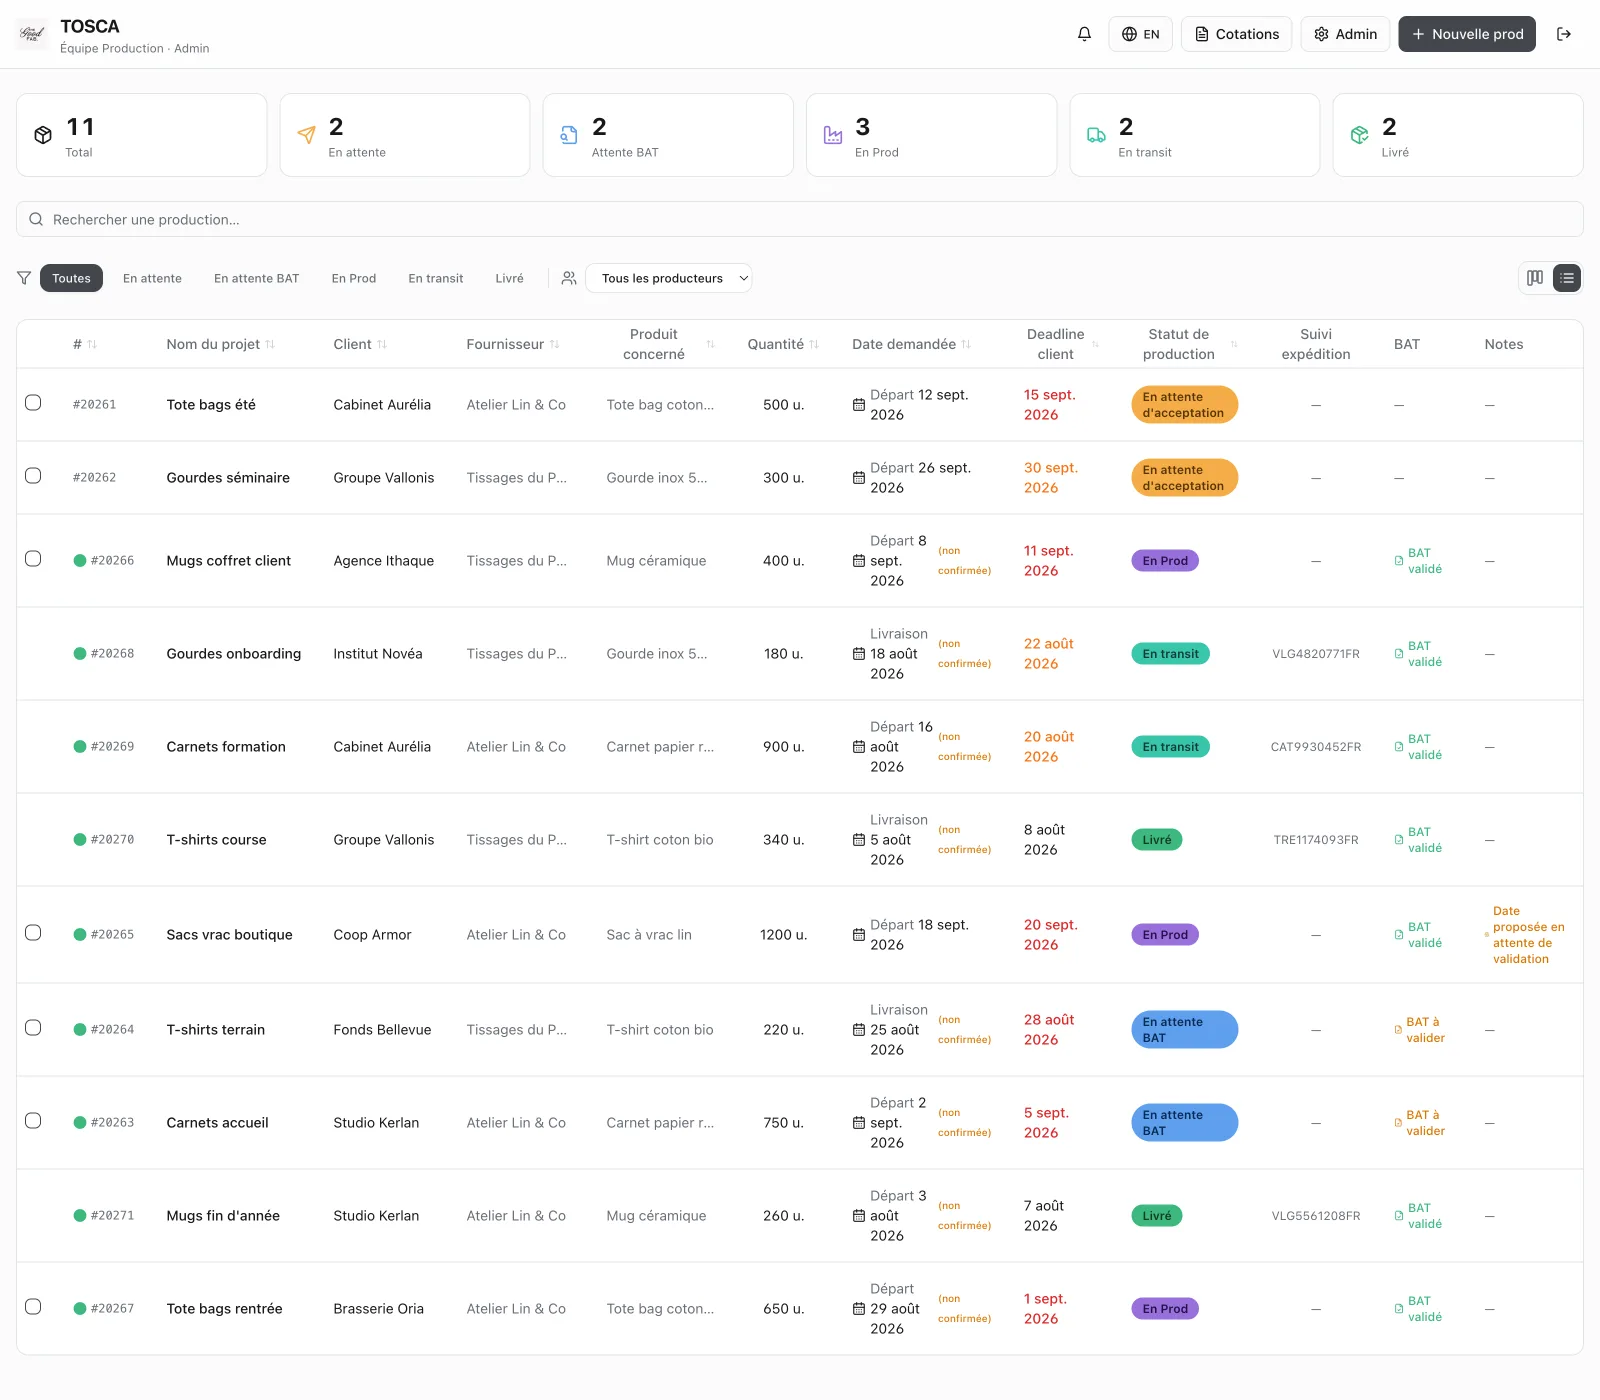
Task: Click En attente BAT badge for T-shirts terrain
Action: [1184, 1030]
